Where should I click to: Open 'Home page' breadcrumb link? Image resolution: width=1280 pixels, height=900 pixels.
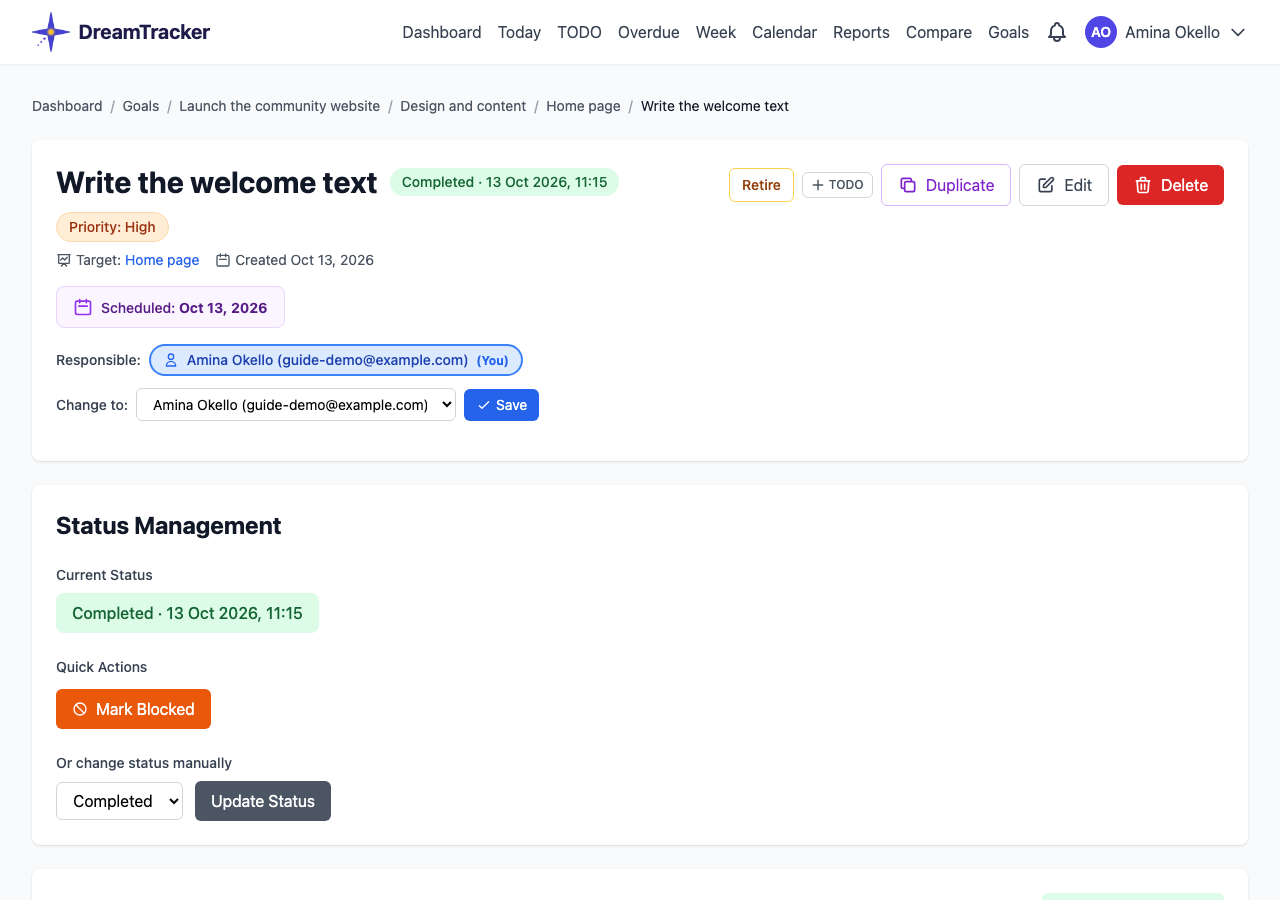583,106
